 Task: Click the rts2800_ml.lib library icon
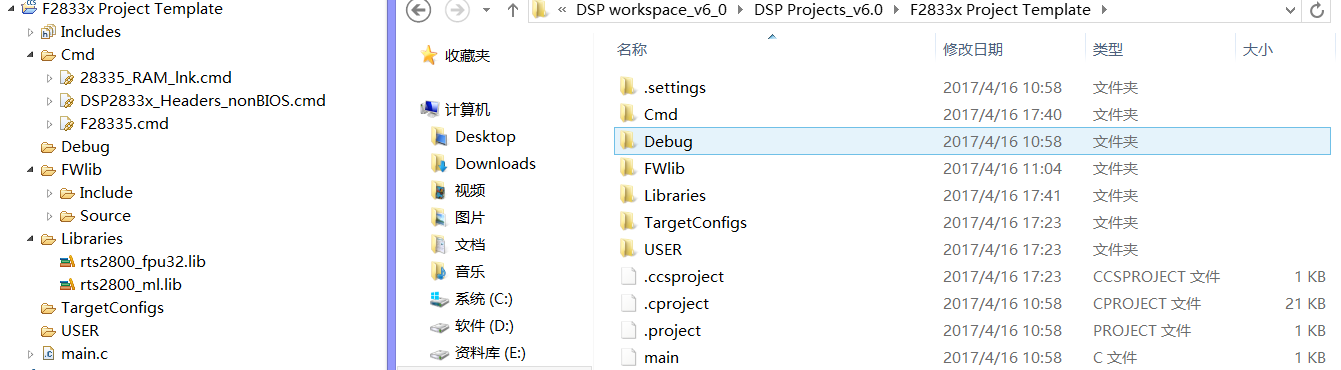click(x=67, y=285)
